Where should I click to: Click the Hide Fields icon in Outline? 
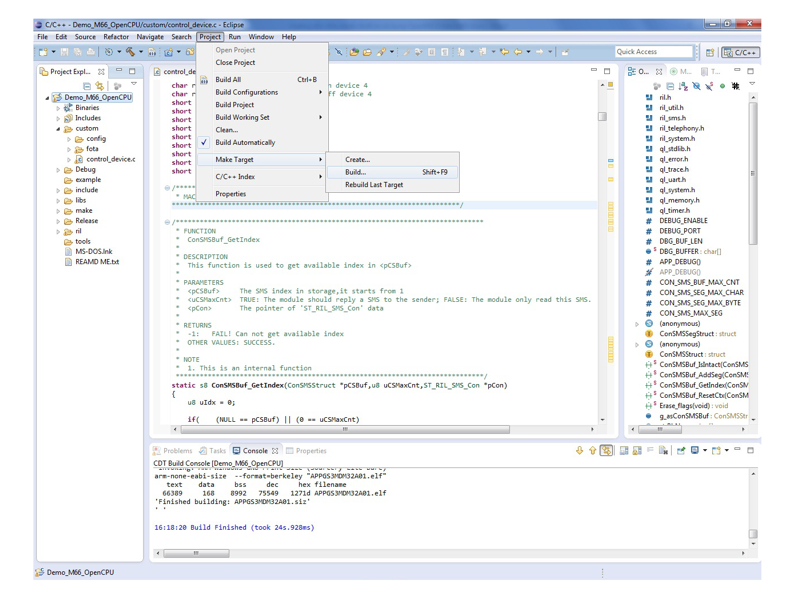coord(696,86)
